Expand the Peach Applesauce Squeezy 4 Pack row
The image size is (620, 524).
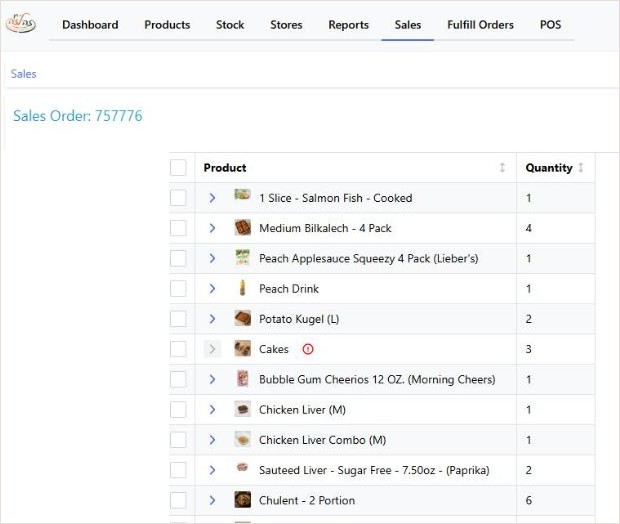click(x=212, y=258)
